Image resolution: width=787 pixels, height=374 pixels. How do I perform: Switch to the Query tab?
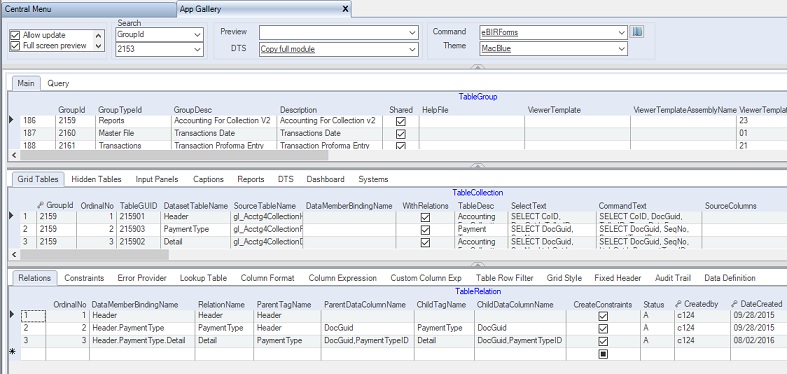58,83
